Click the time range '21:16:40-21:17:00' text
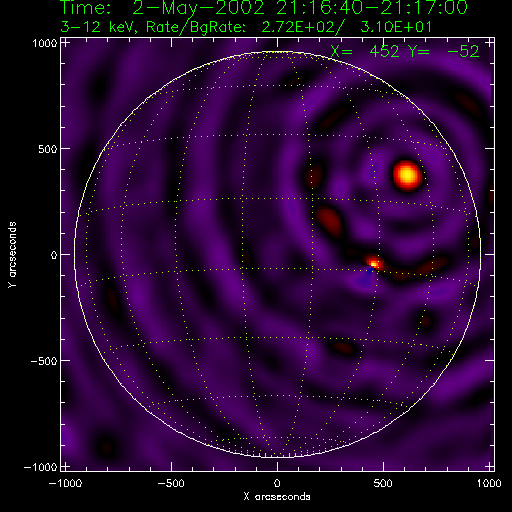 coord(372,8)
